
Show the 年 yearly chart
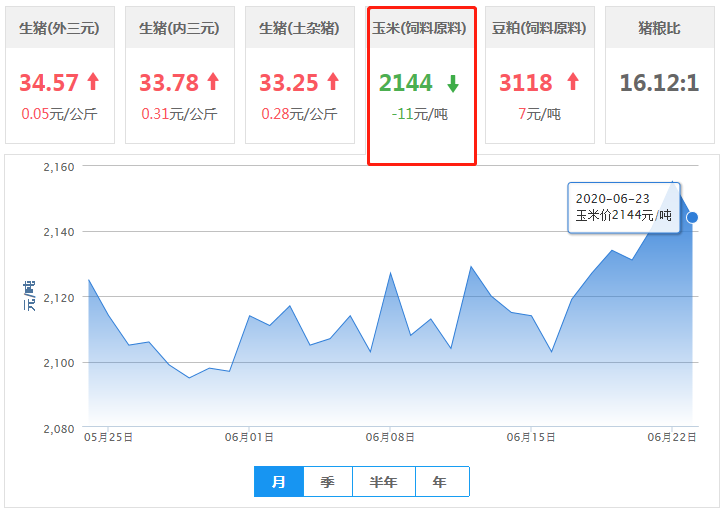pos(440,482)
